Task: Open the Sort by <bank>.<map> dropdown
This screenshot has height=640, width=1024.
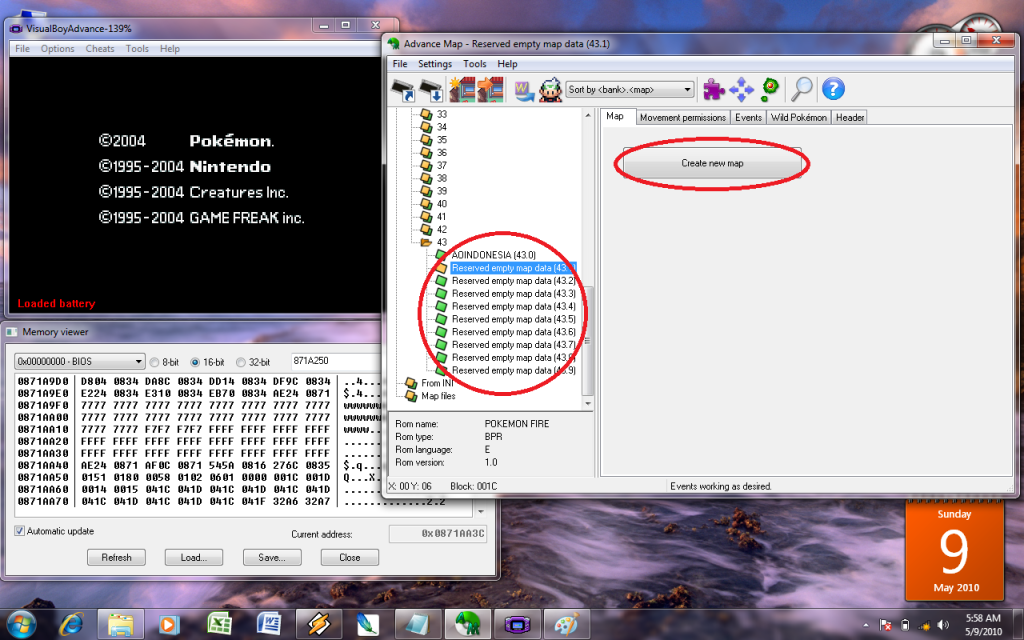Action: pyautogui.click(x=630, y=89)
